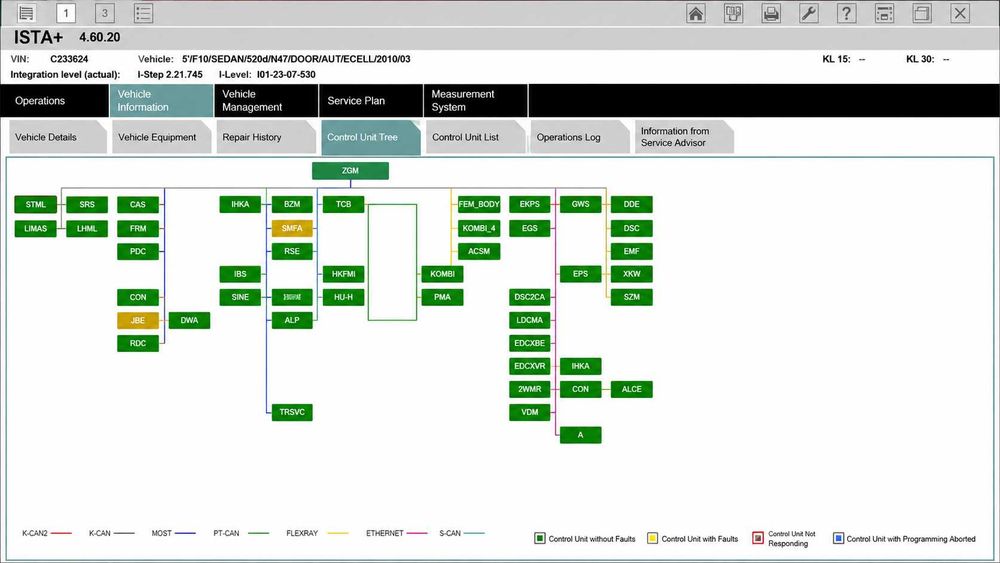Select the KOMBI control unit
Image resolution: width=1000 pixels, height=563 pixels.
tap(443, 274)
